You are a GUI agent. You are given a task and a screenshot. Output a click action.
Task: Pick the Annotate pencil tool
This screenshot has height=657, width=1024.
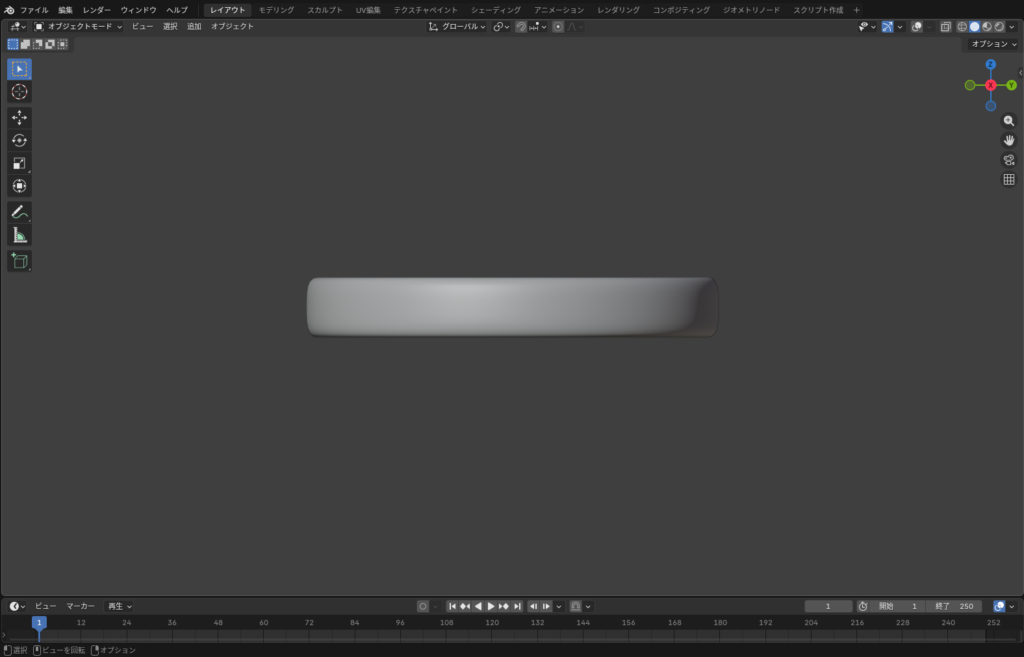[19, 212]
